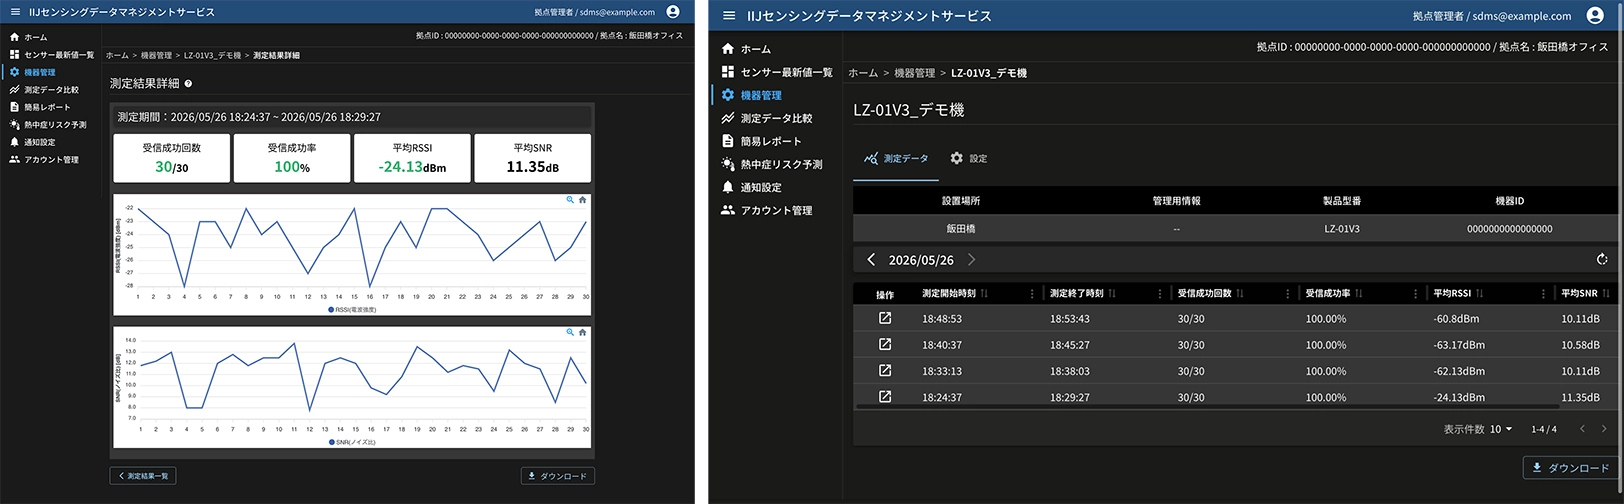Click help icon beside 測定結果詳細 heading
The width and height of the screenshot is (1624, 504).
188,84
